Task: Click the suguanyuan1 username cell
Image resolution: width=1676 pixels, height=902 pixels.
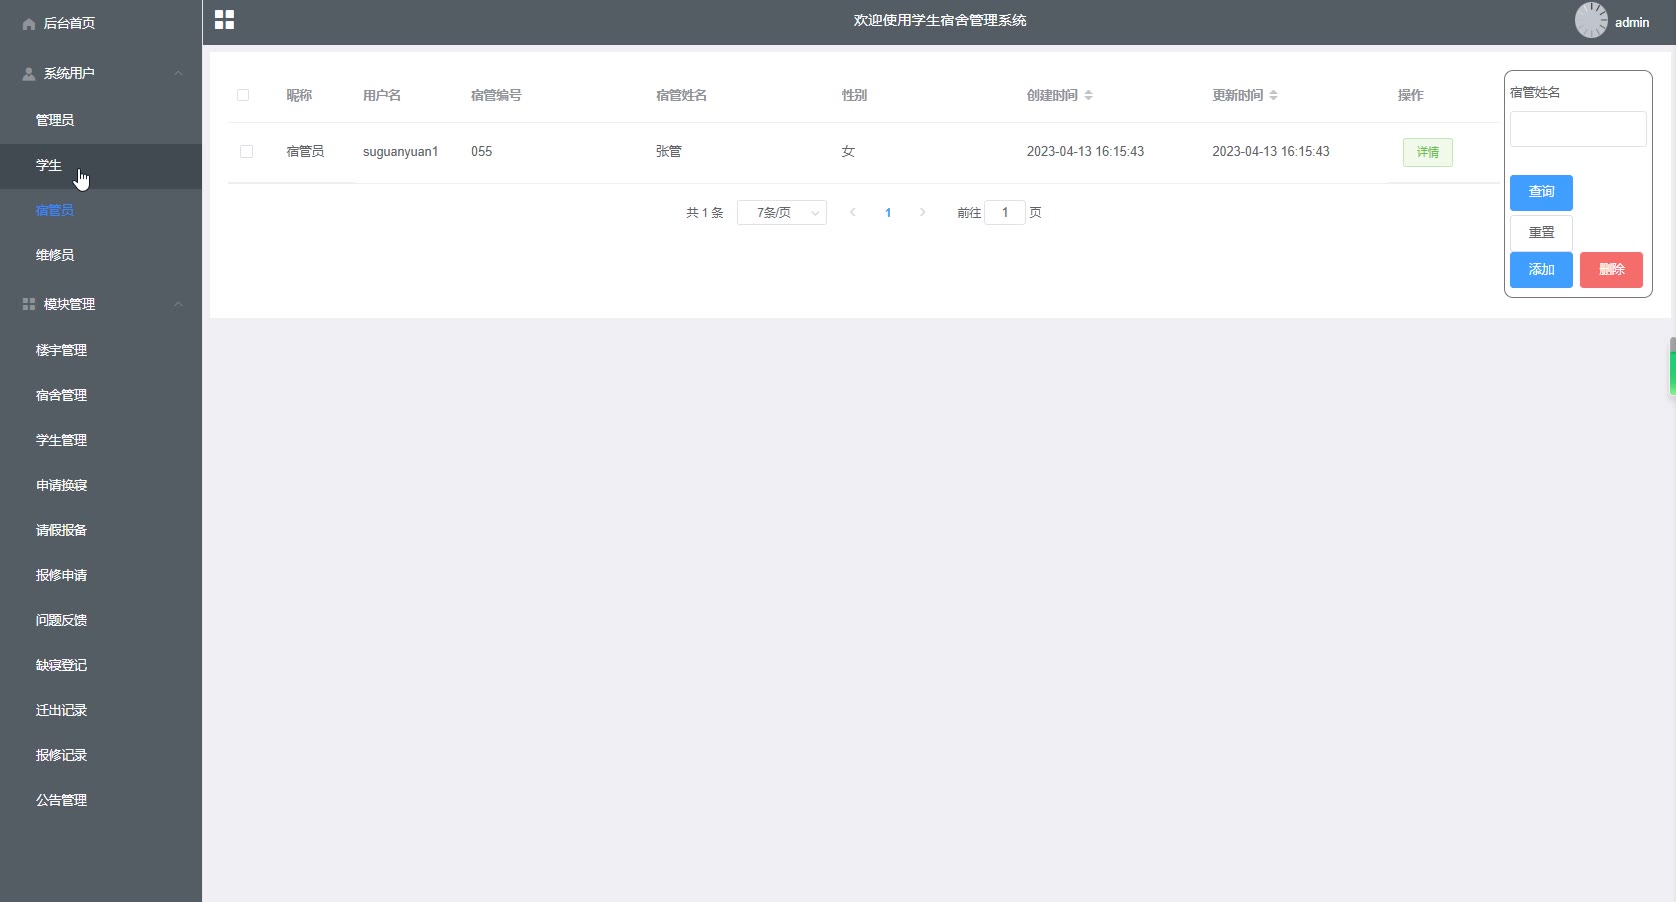Action: tap(400, 152)
